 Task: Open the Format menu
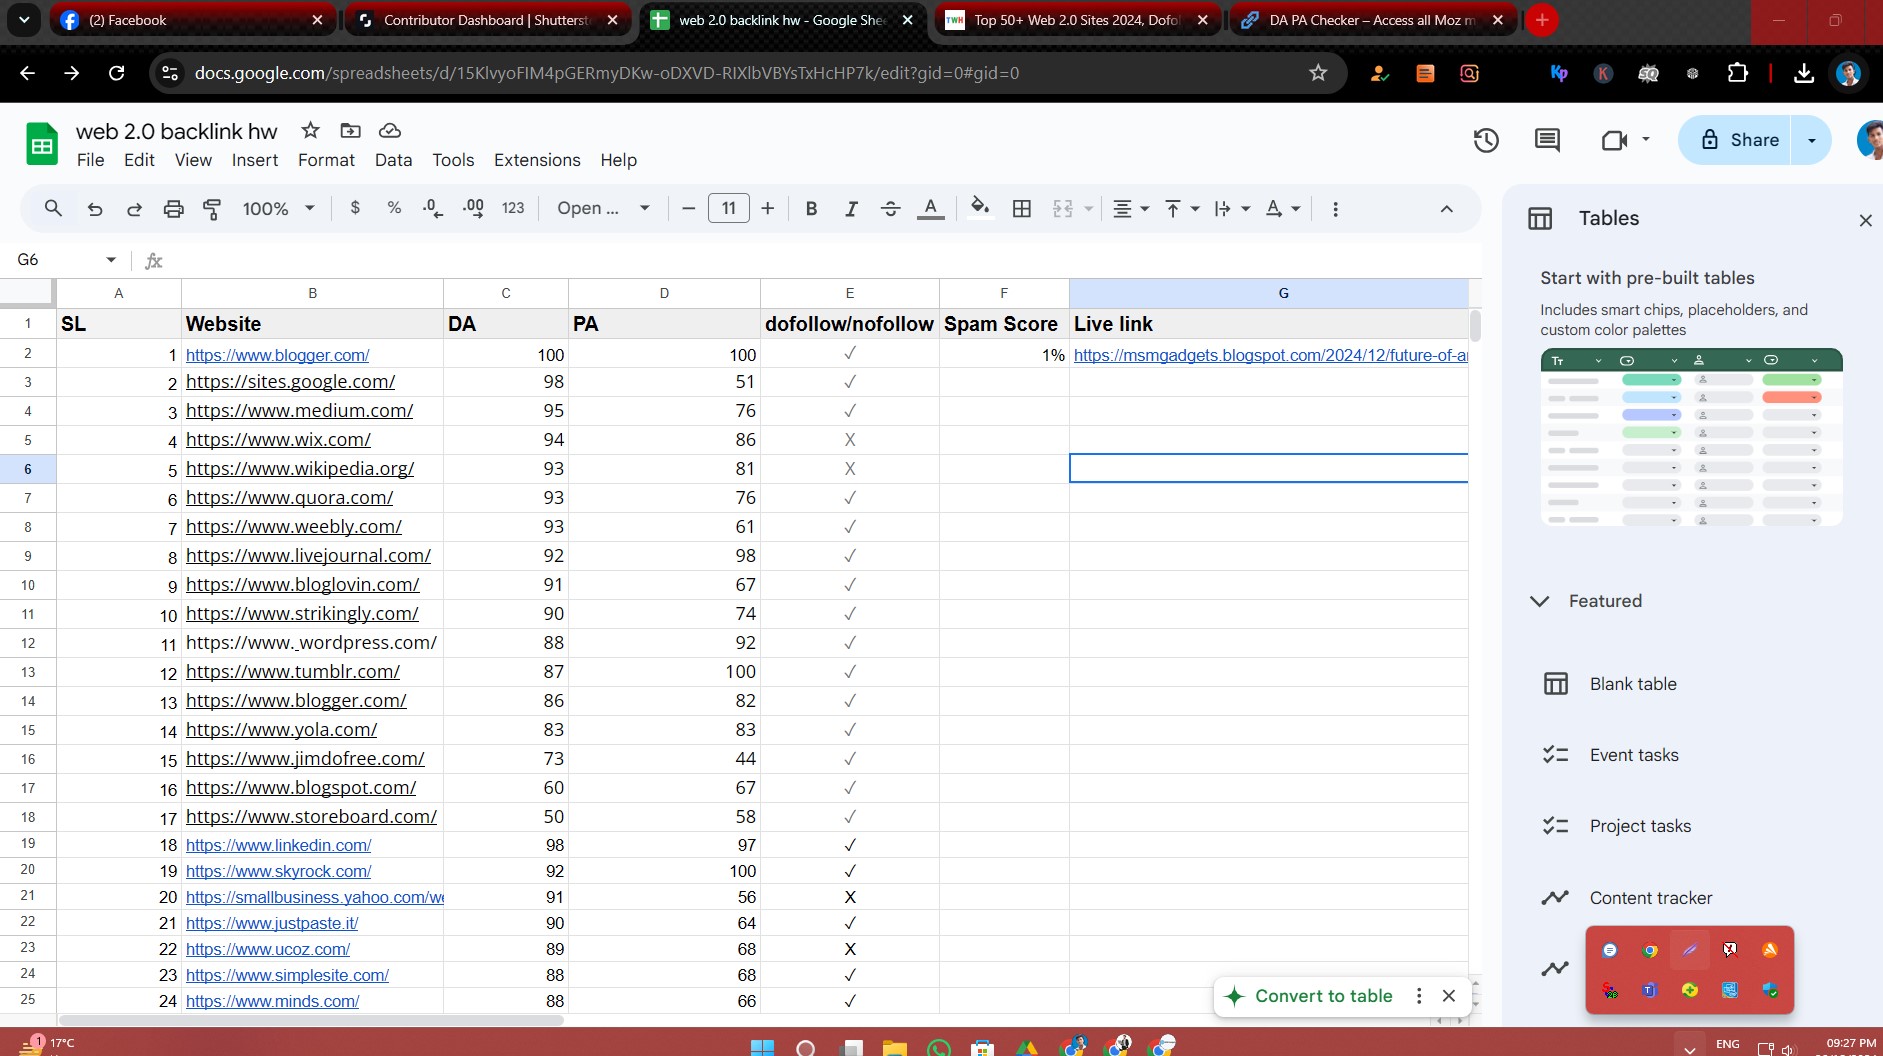tap(326, 160)
